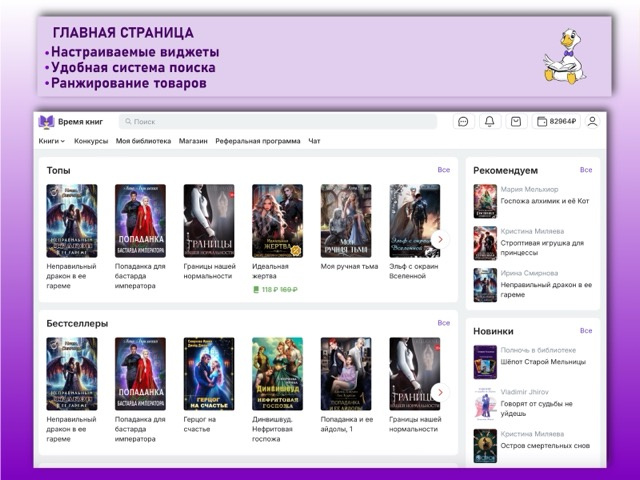640x480 pixels.
Task: Click the Эльф с окраин Вселенной title
Action: pyautogui.click(x=413, y=271)
